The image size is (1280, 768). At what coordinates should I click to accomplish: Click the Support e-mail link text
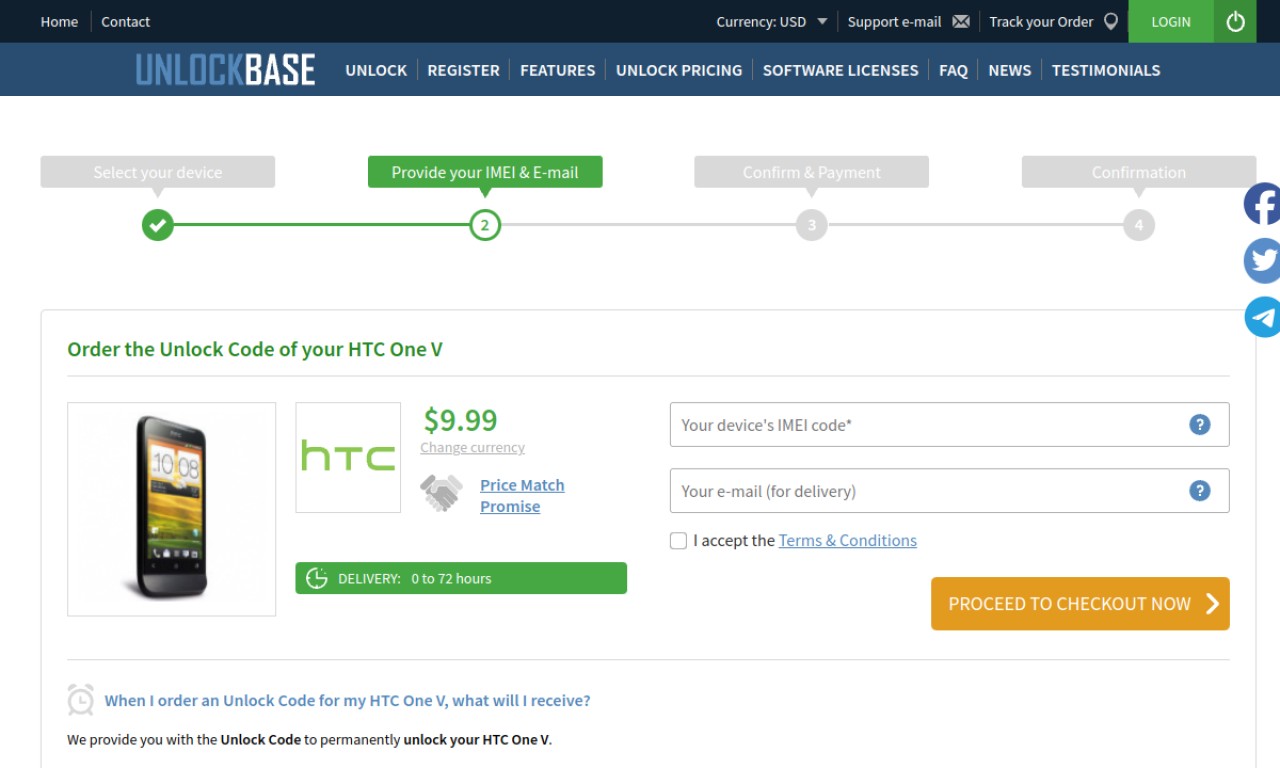tap(894, 21)
